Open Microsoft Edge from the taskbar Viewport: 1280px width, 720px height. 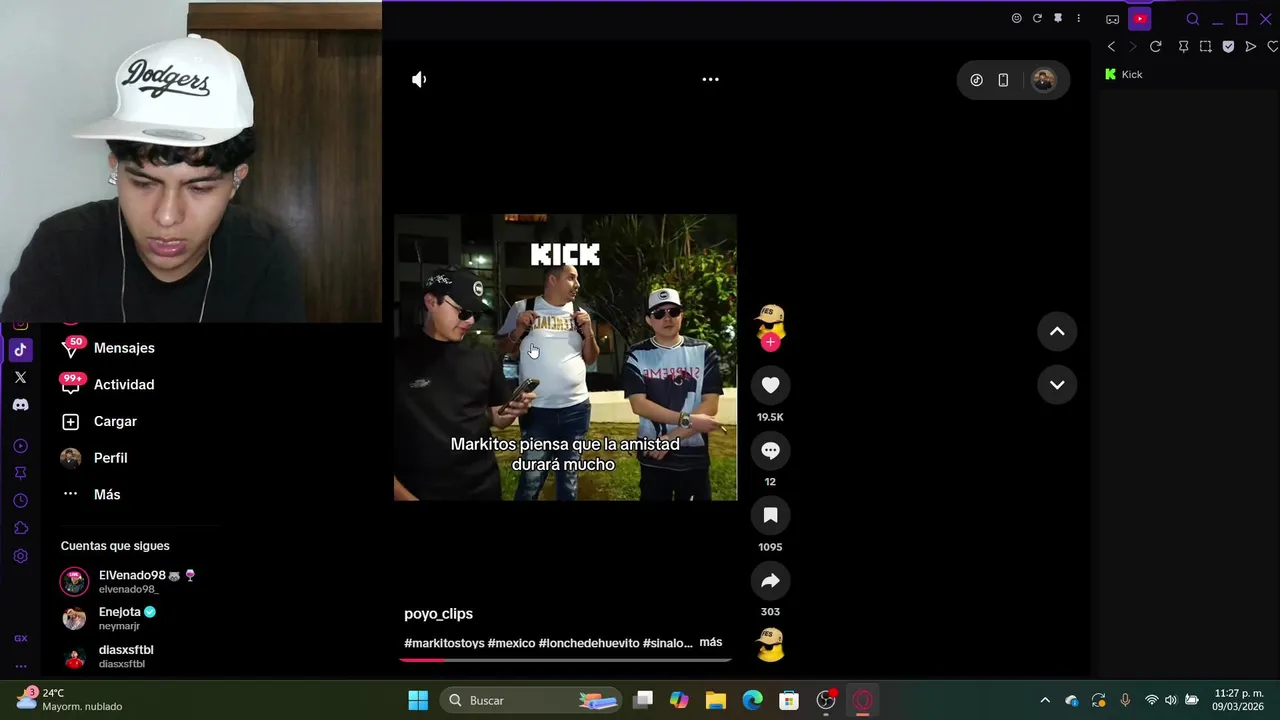[752, 700]
